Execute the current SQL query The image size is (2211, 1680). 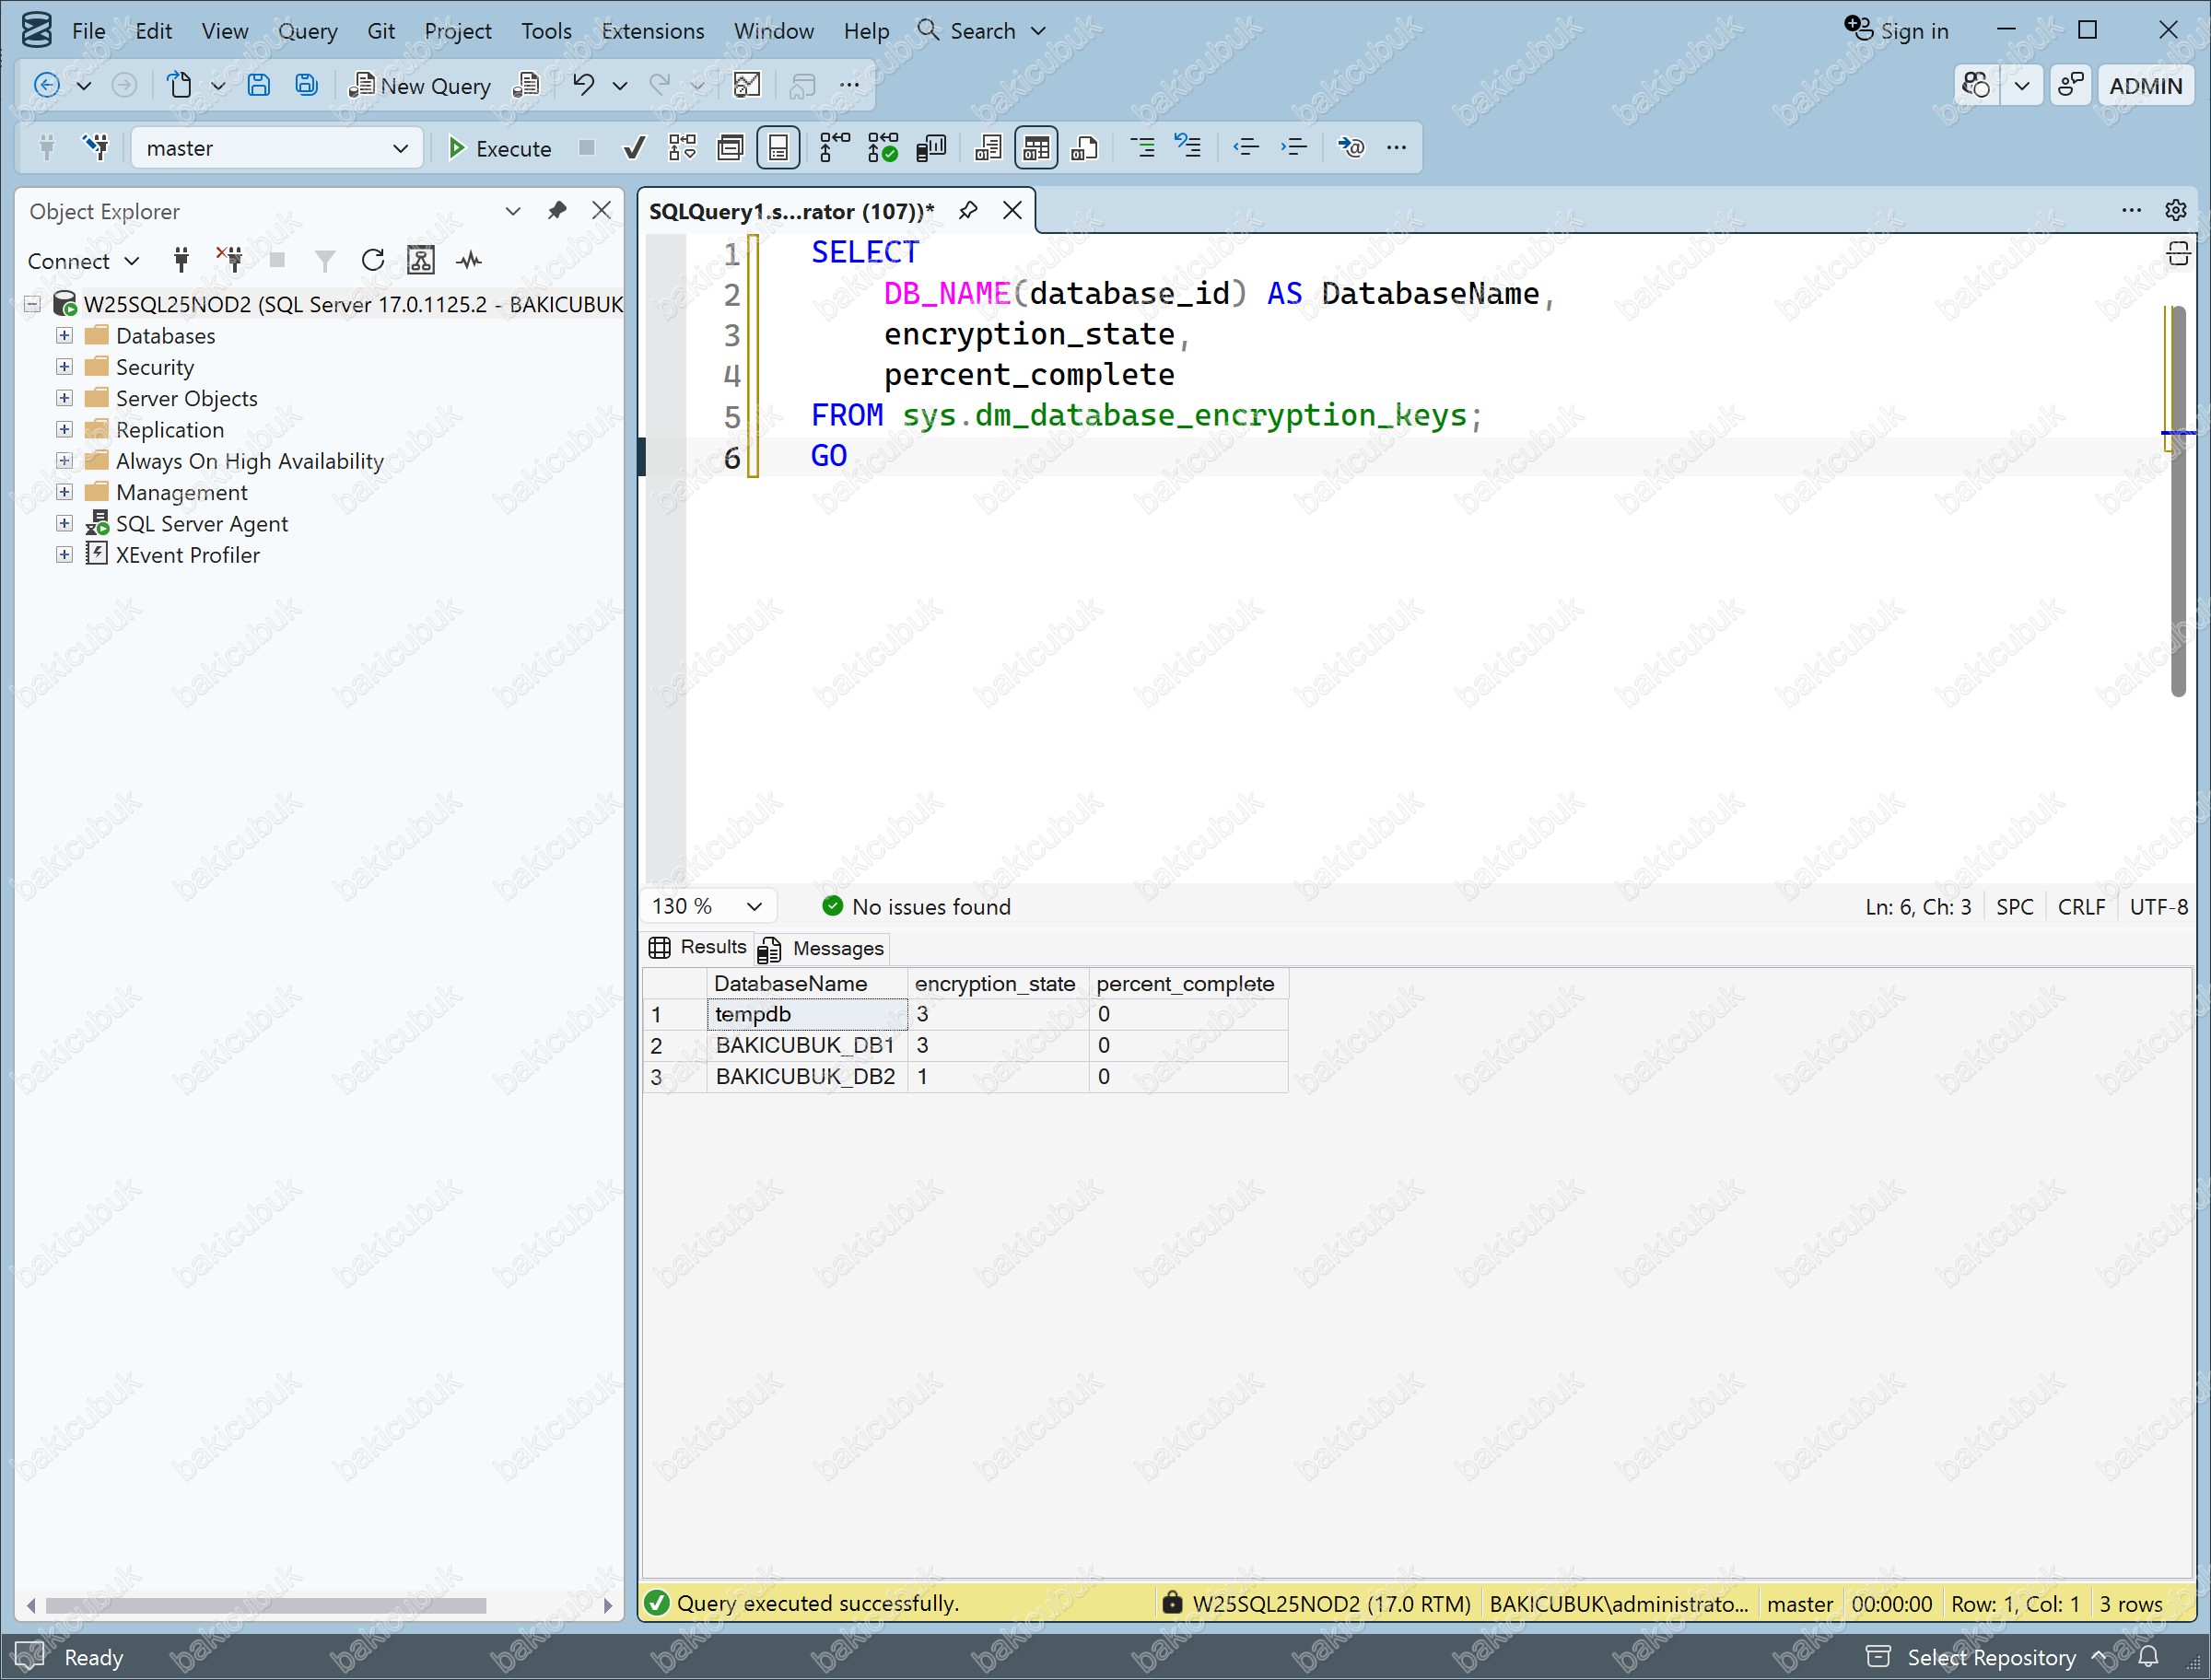tap(499, 148)
